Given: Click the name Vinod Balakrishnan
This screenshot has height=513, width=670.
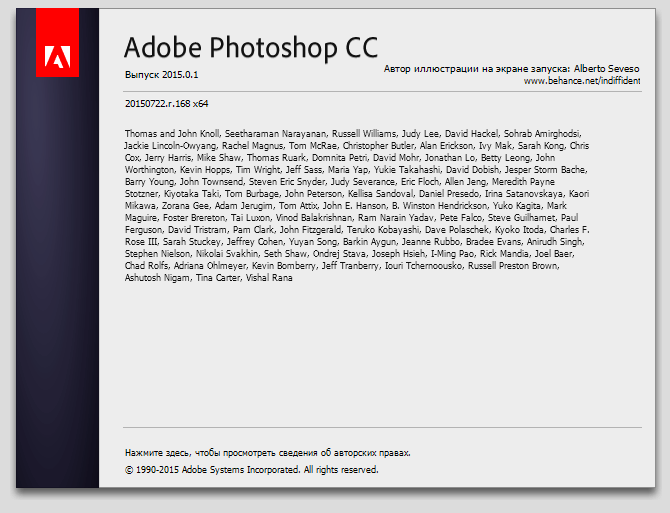Looking at the screenshot, I should pyautogui.click(x=314, y=217).
